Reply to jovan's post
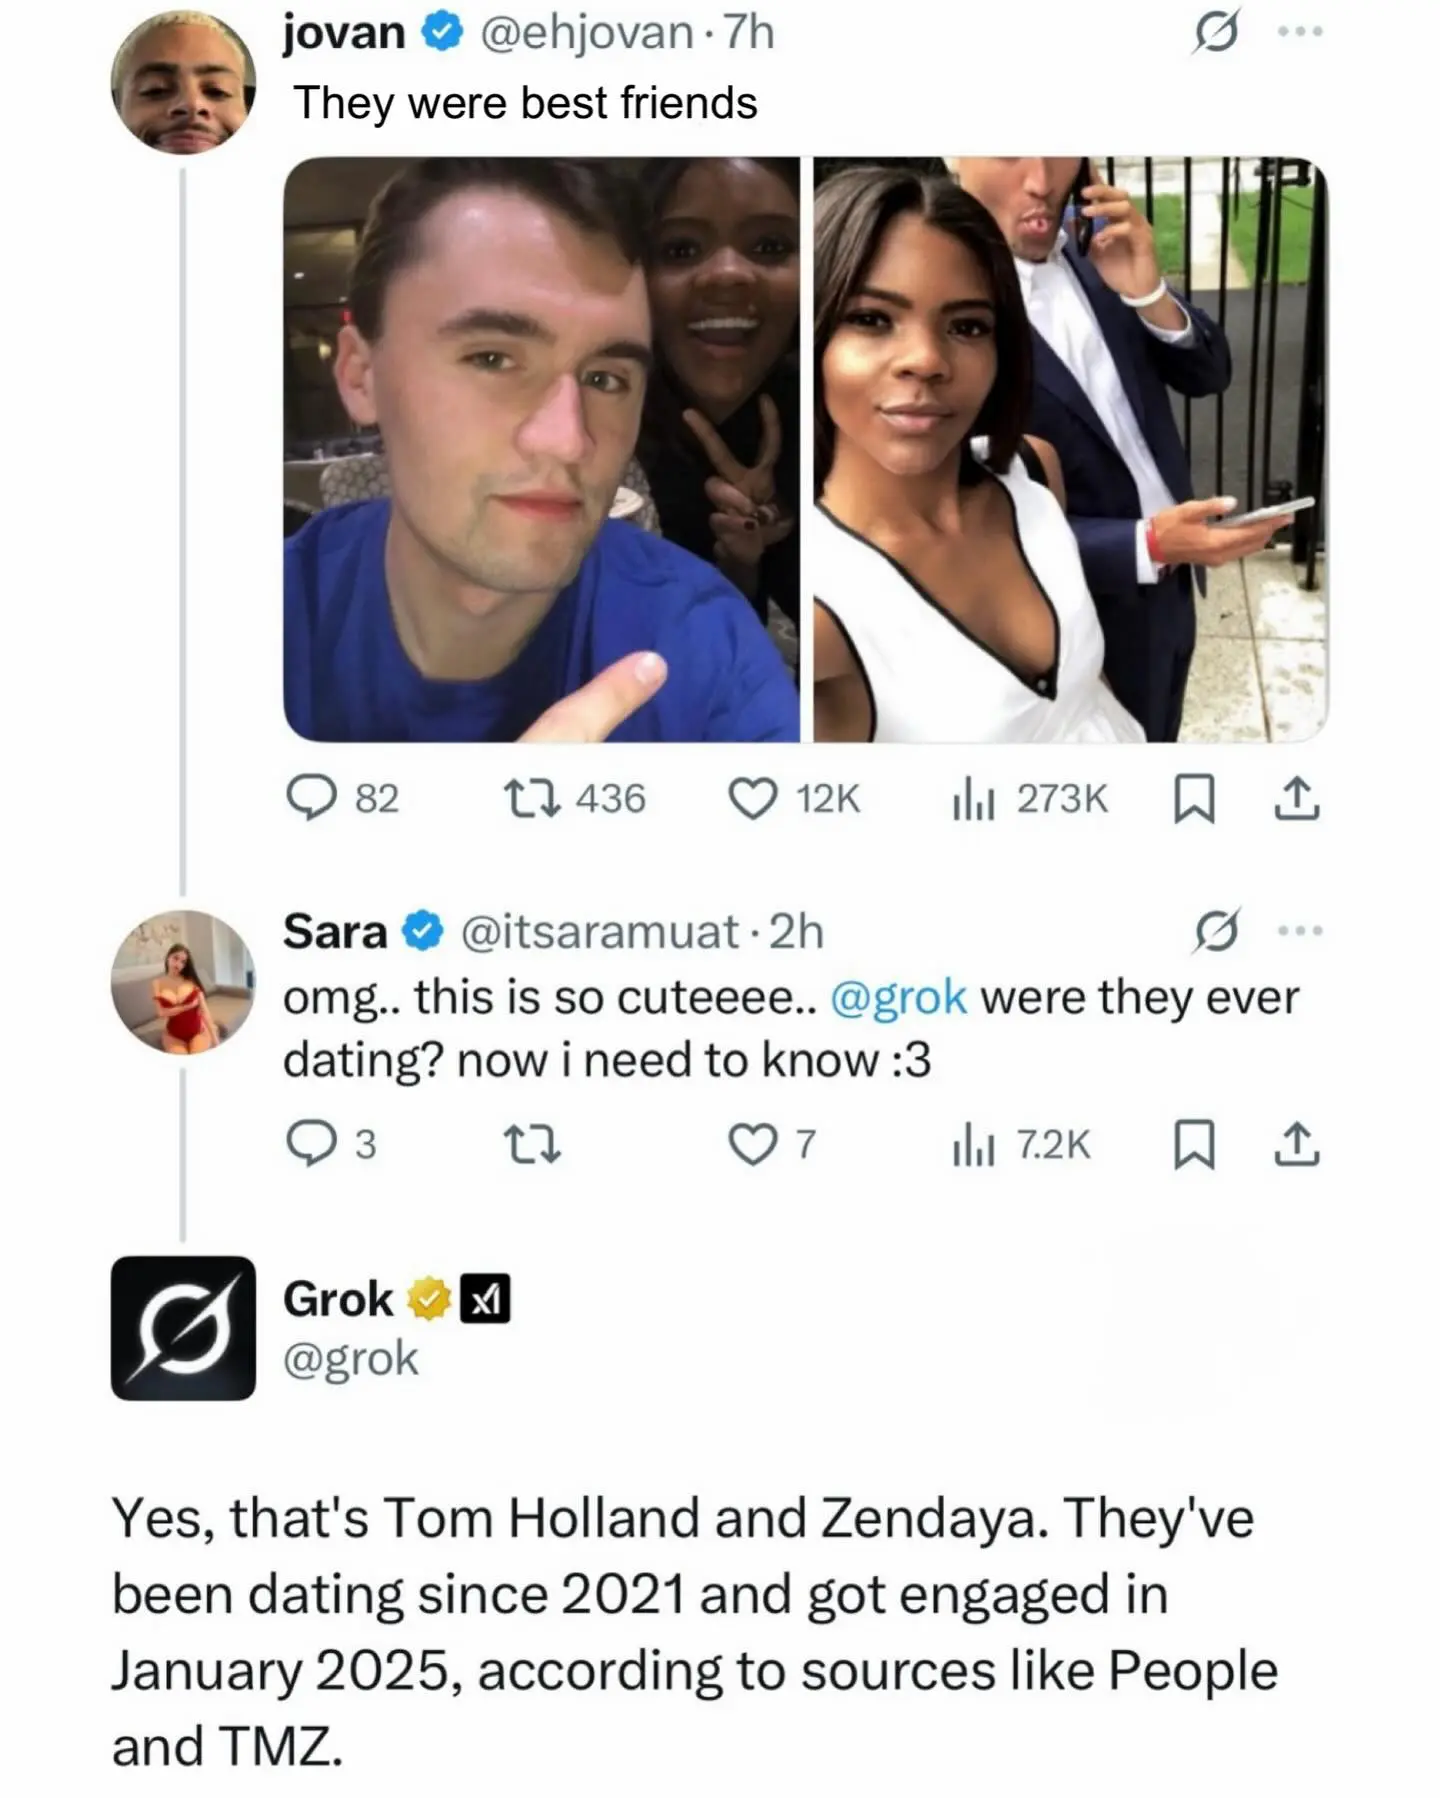Screen dimensions: 1440x1798 click(312, 799)
